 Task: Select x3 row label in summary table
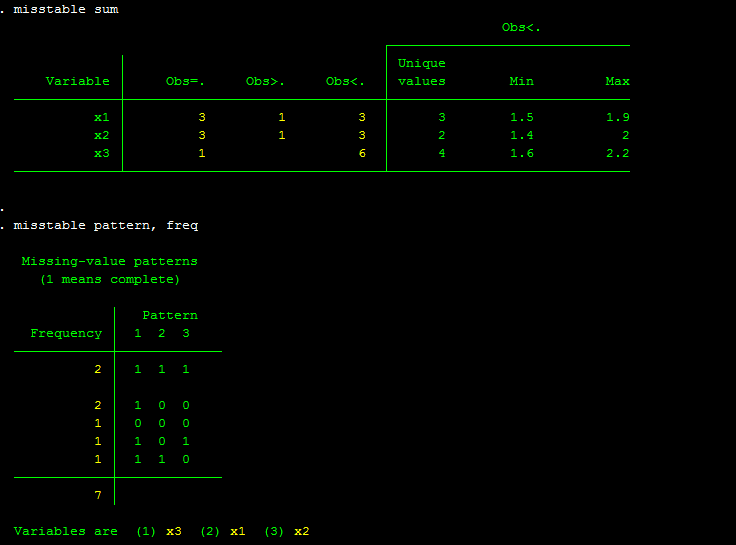[x=101, y=153]
